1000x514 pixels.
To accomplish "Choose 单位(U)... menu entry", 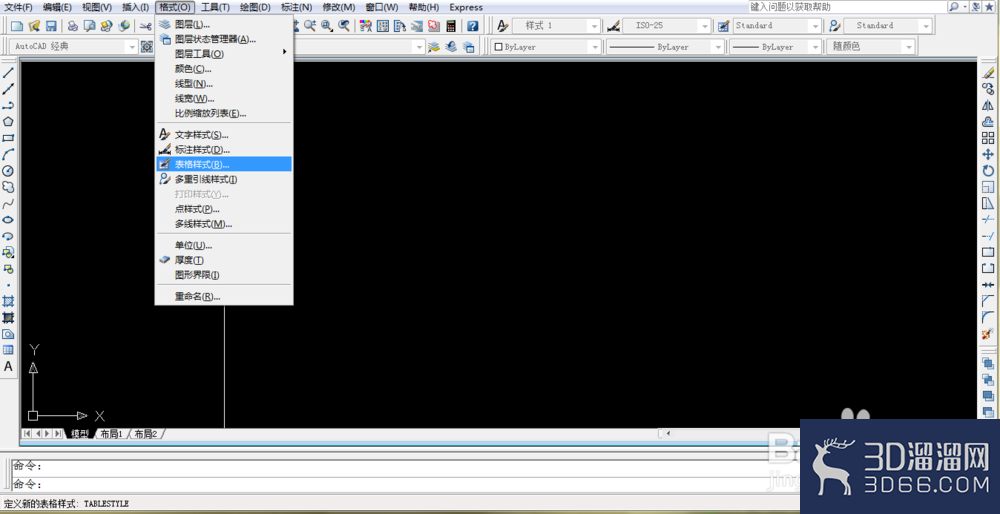I will click(224, 246).
